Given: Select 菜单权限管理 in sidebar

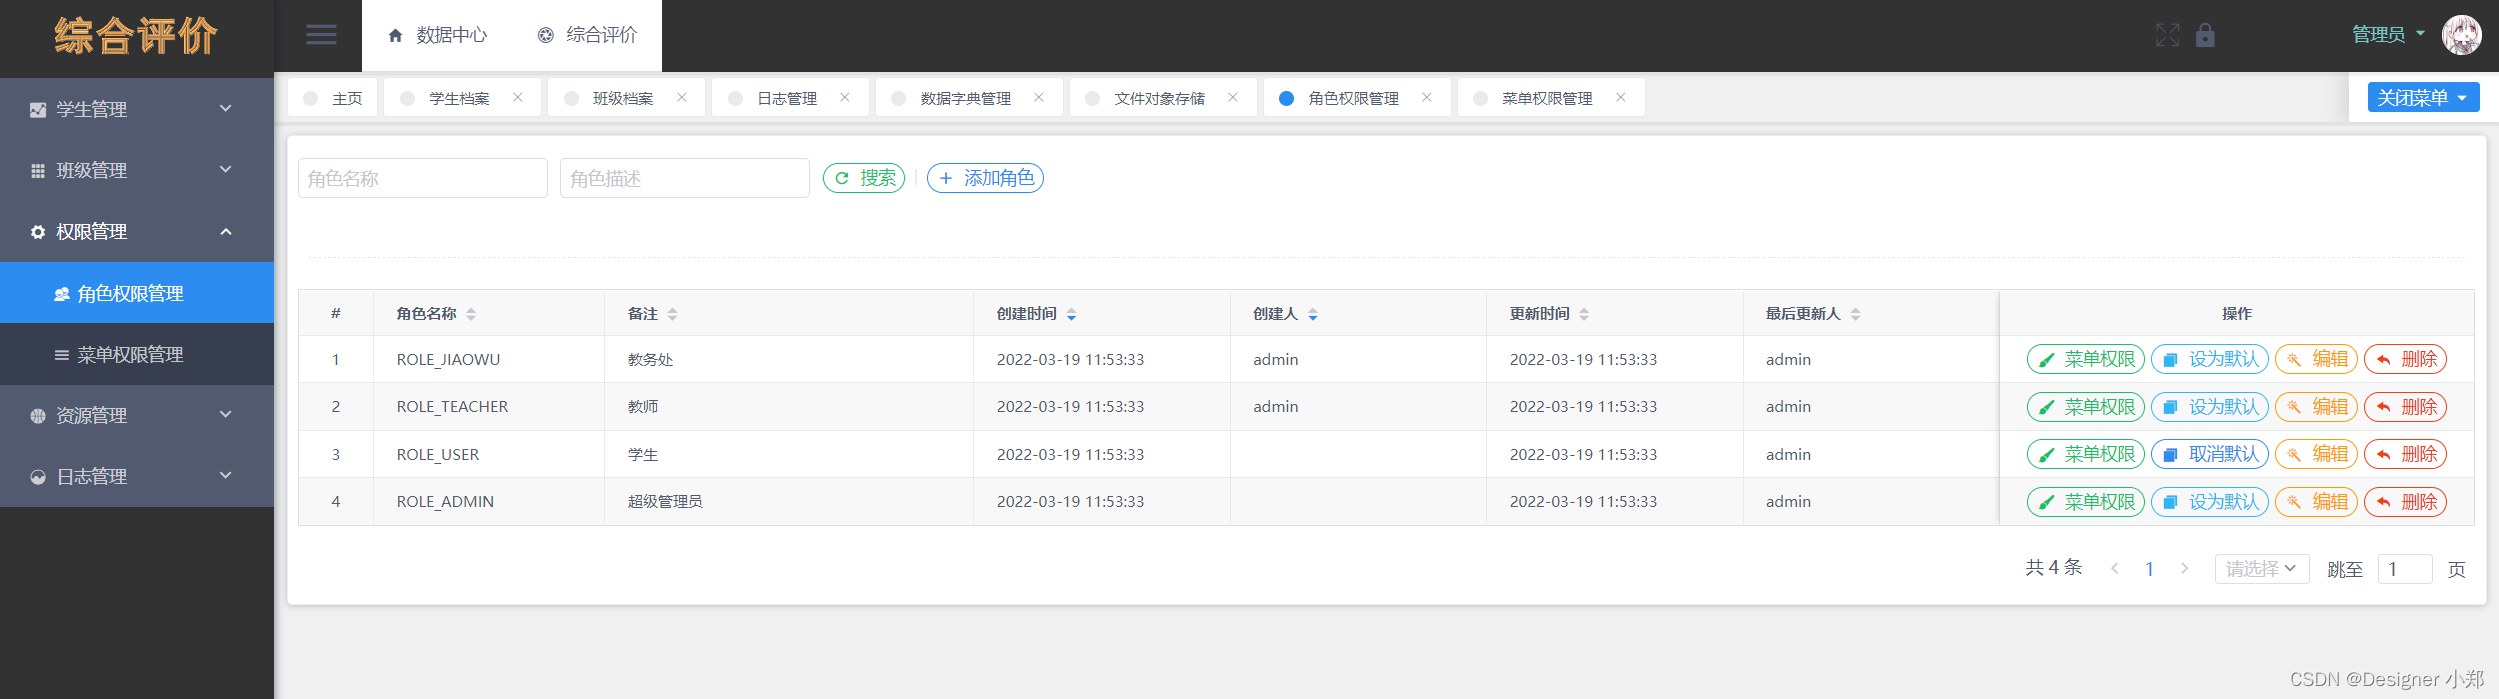Looking at the screenshot, I should 137,354.
